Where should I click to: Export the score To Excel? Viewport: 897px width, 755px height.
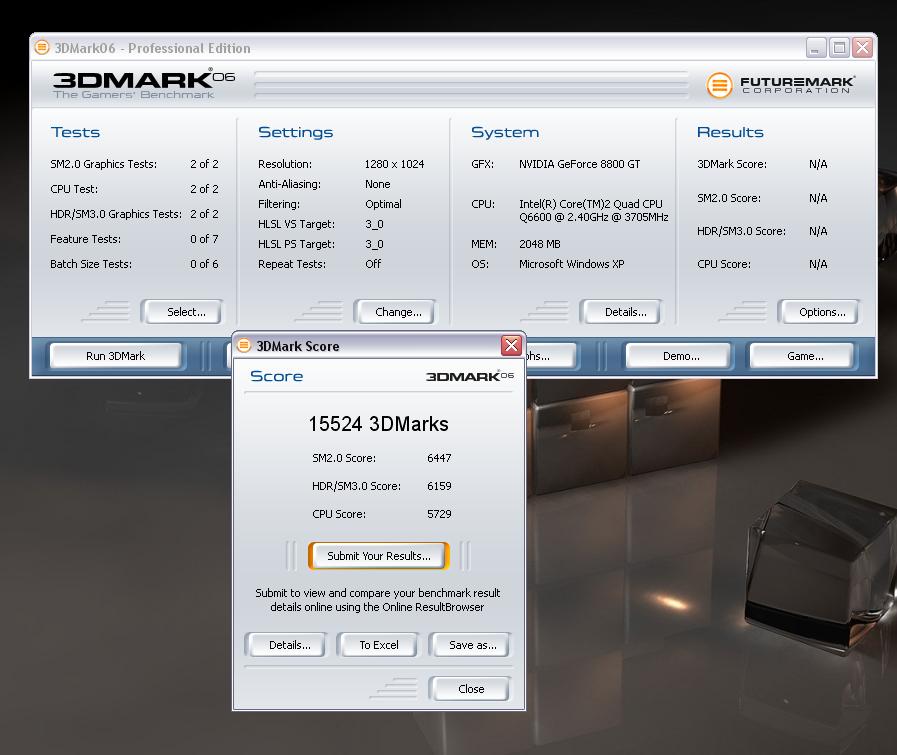(379, 645)
